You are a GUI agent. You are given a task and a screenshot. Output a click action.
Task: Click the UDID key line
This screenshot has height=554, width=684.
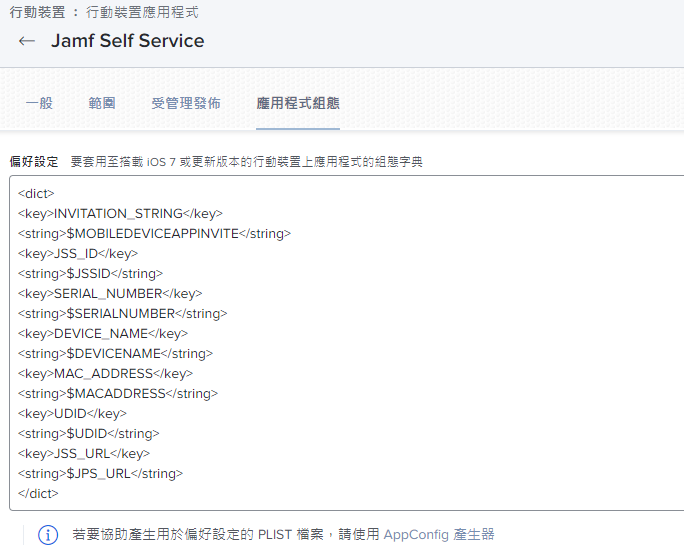pyautogui.click(x=72, y=414)
